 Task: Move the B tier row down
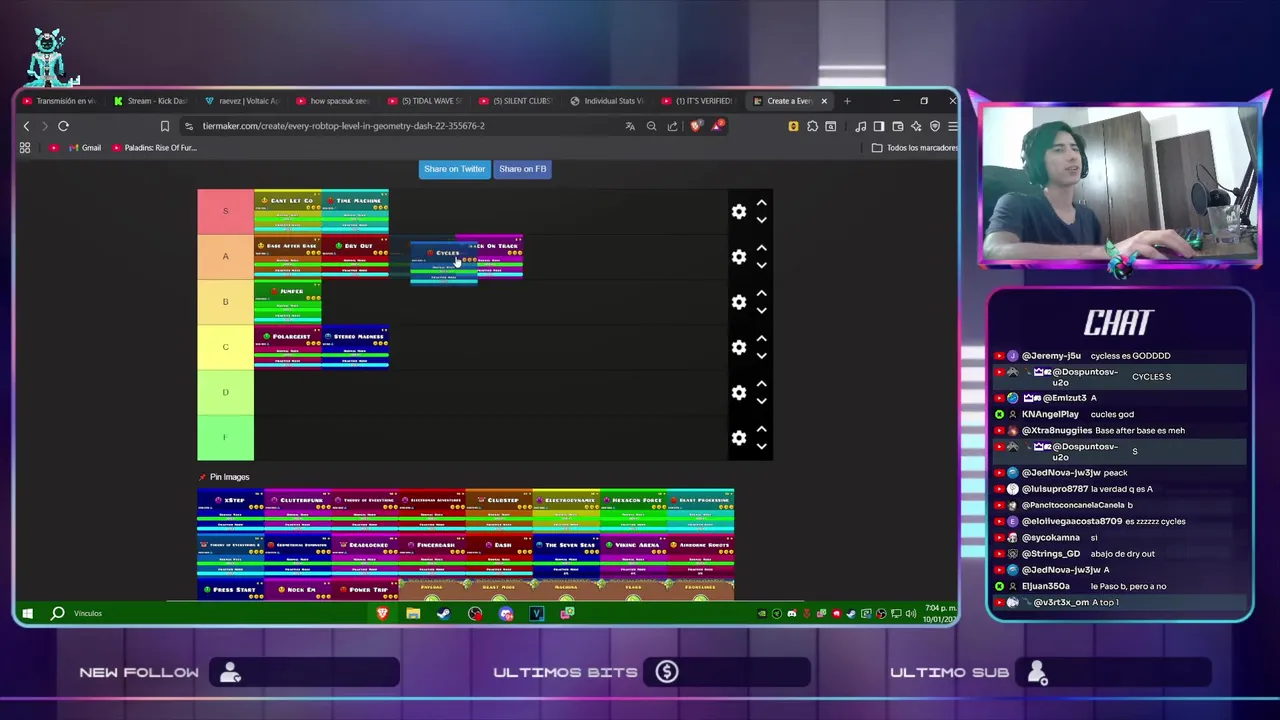761,311
